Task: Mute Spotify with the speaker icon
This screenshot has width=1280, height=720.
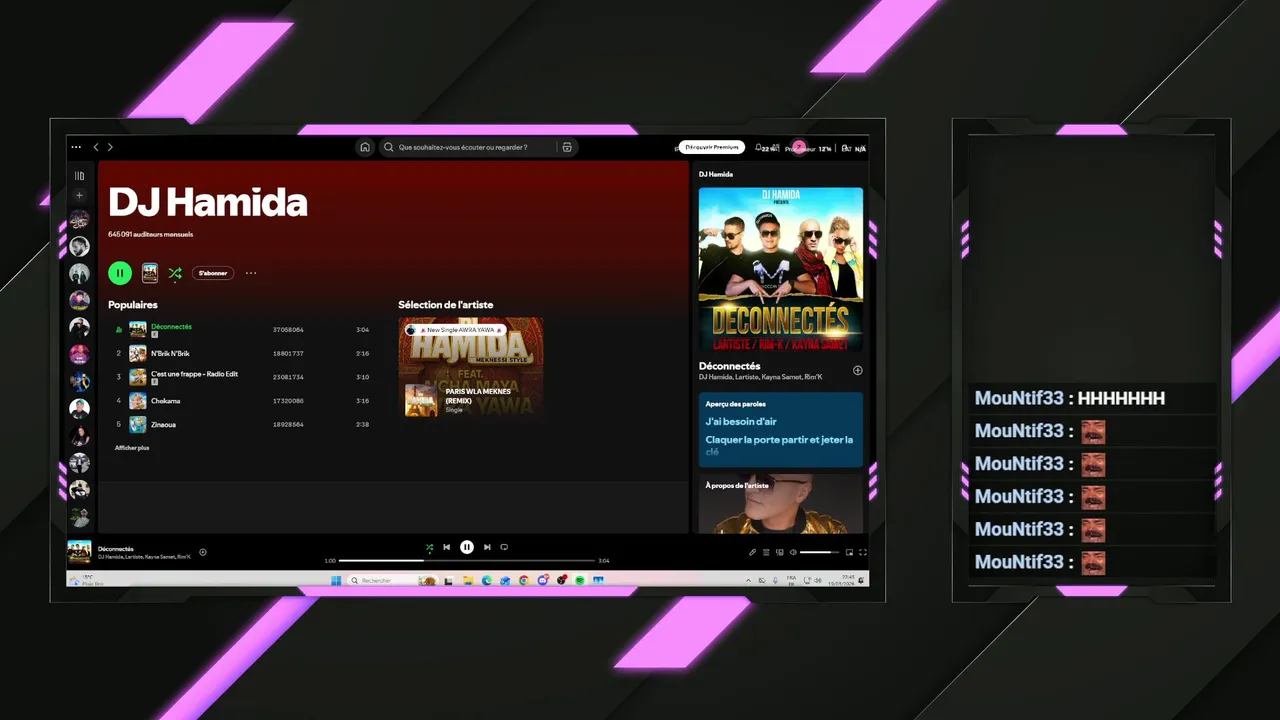Action: [793, 552]
